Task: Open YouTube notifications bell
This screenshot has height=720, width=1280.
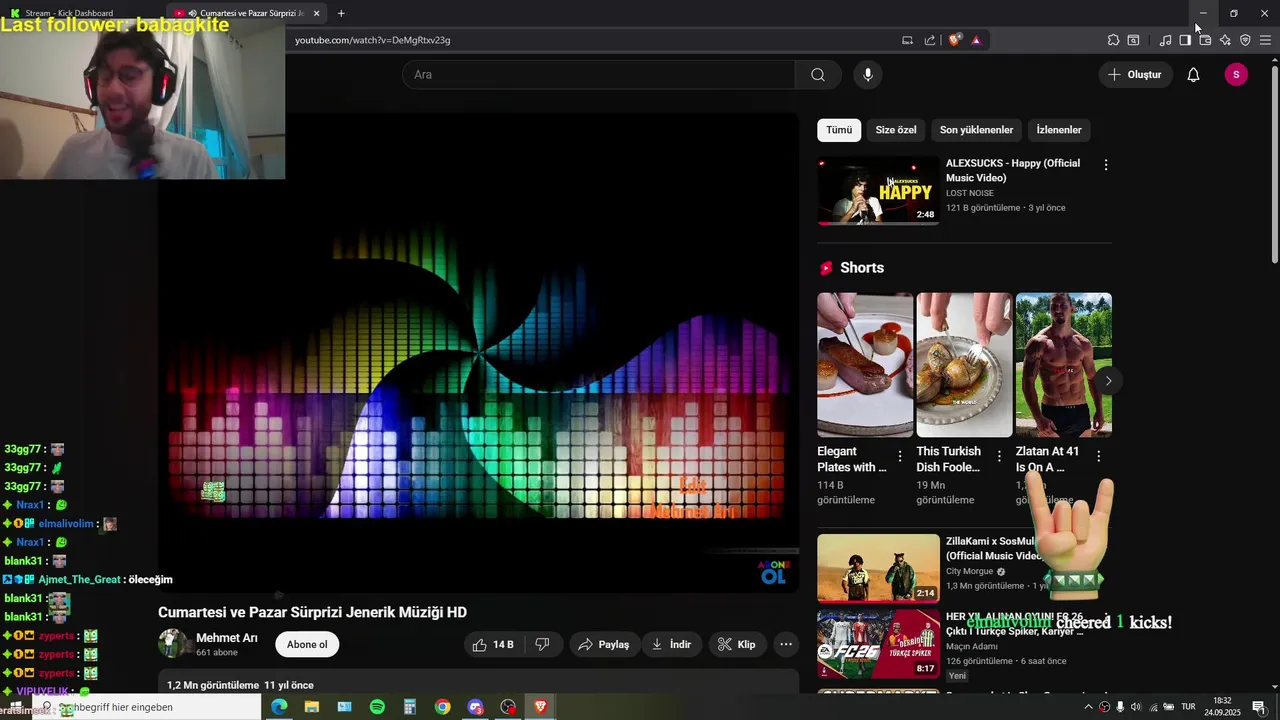Action: [1193, 75]
